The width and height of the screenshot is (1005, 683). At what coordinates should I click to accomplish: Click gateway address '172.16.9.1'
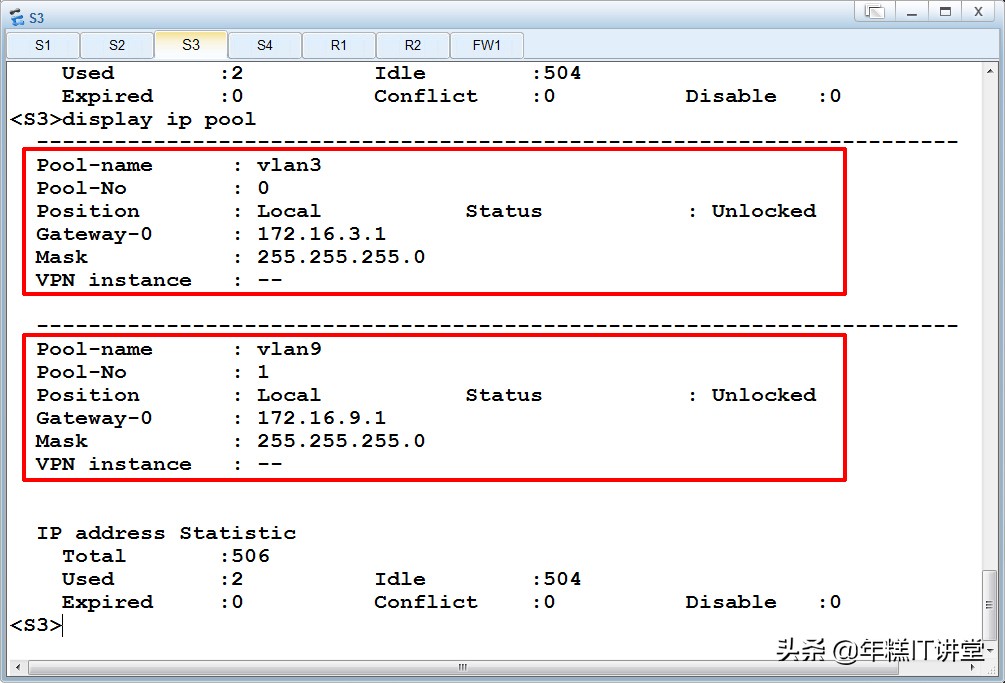pos(322,418)
